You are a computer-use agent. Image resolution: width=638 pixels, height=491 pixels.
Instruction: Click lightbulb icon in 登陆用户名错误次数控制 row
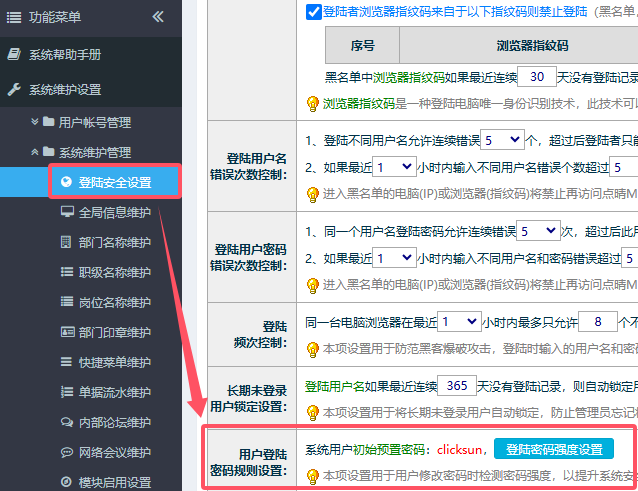coord(312,195)
